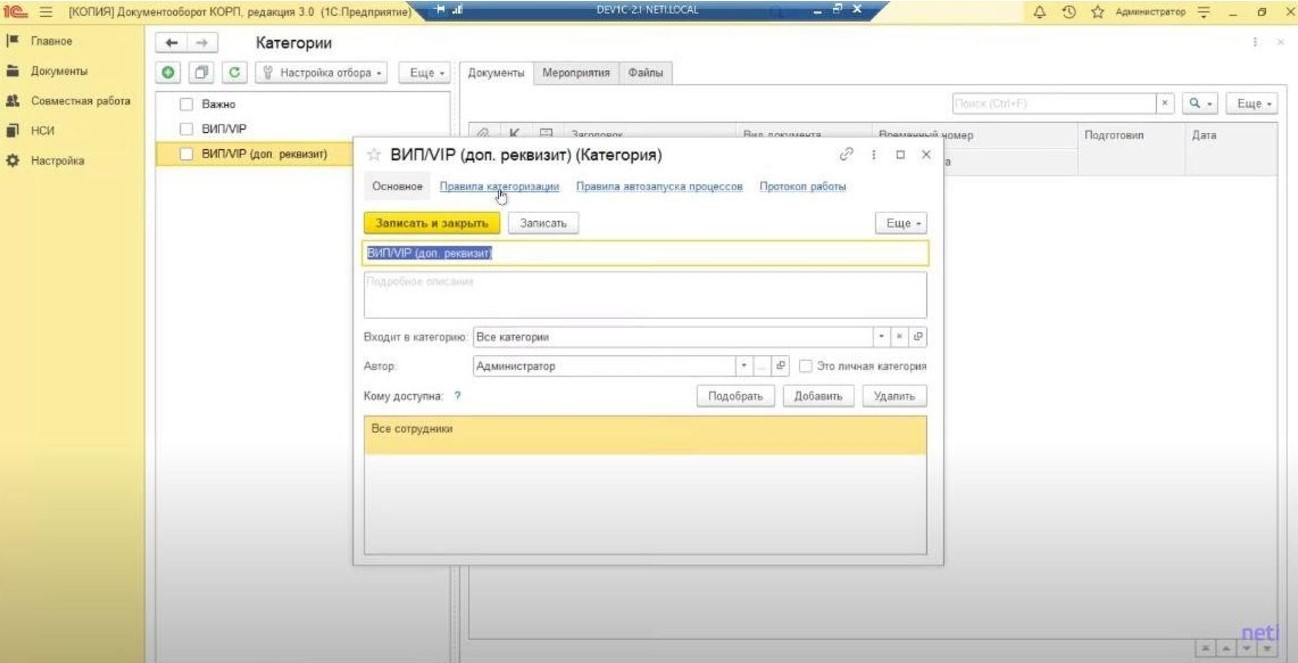Viewport: 1298px width, 663px height.
Task: Open the Автор field dropdown arrow
Action: tap(743, 366)
